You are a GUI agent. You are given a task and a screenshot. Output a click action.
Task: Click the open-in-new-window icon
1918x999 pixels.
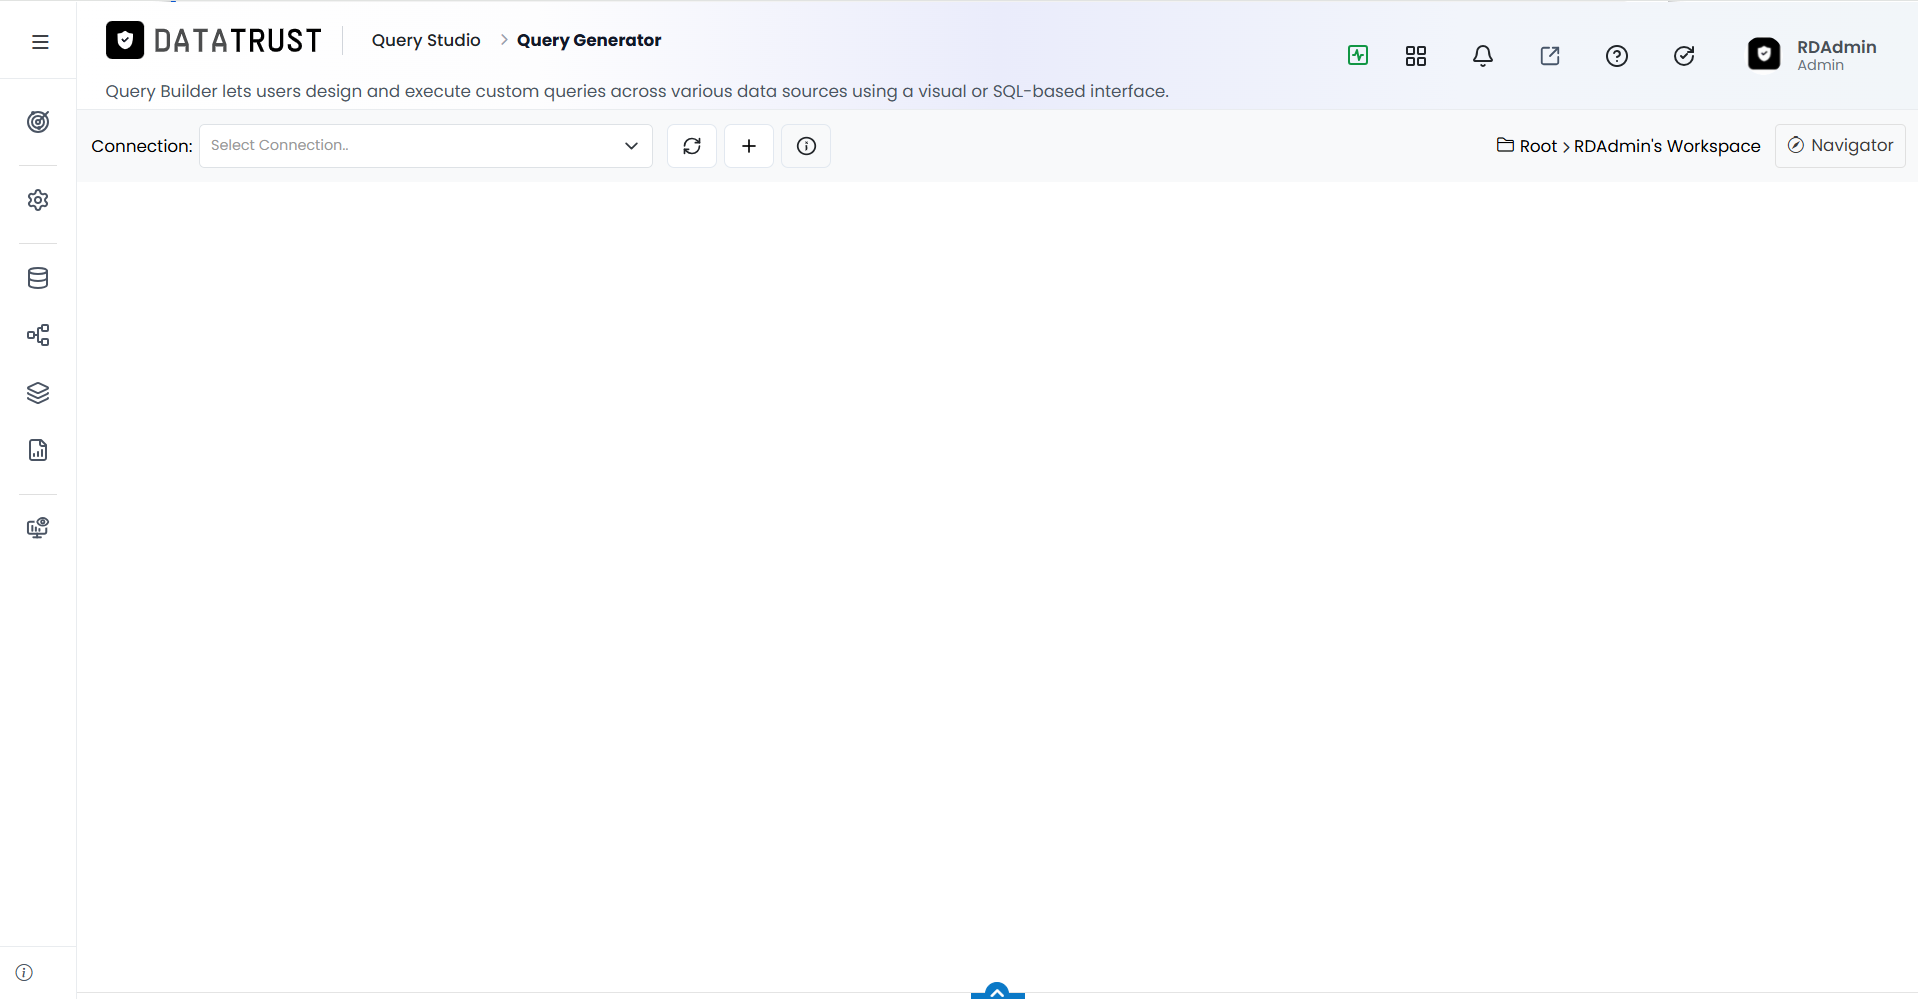coord(1550,56)
